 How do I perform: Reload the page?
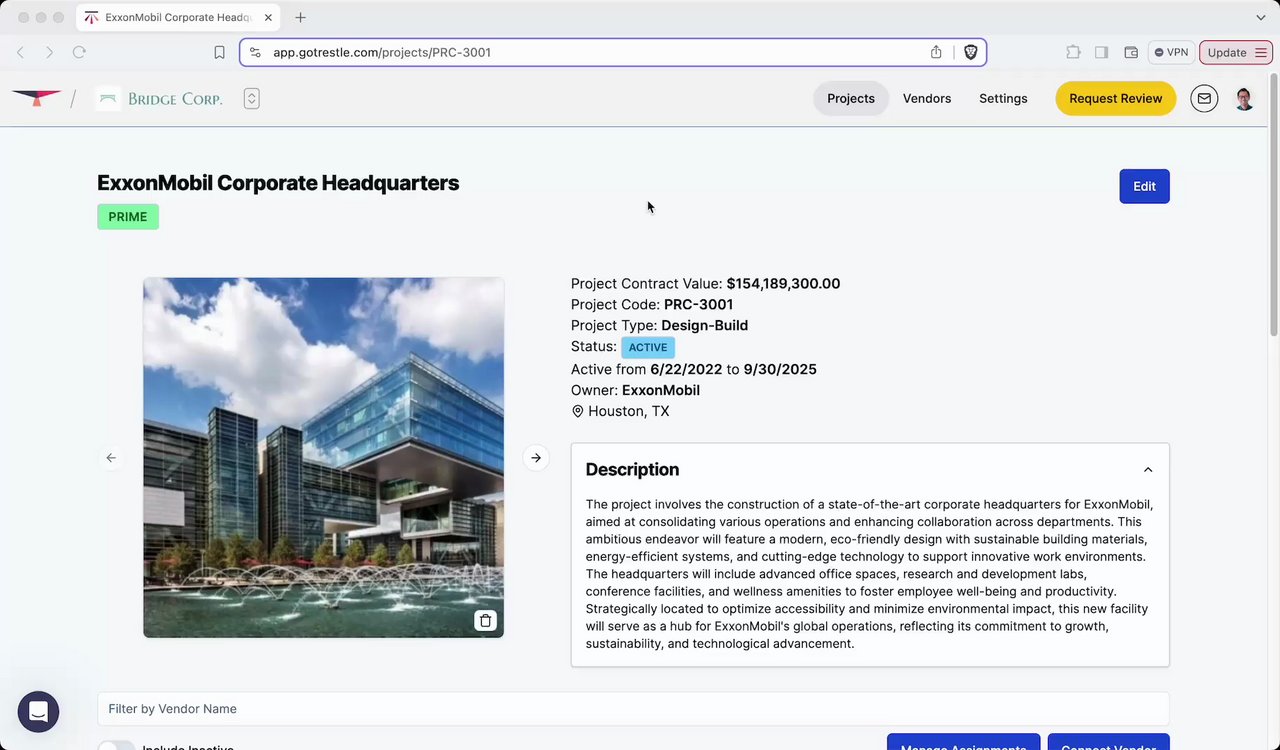pyautogui.click(x=79, y=52)
